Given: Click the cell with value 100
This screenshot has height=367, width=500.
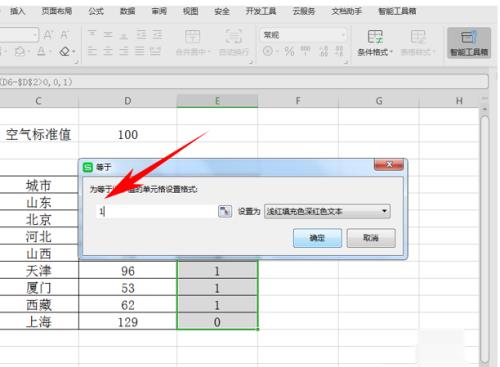Looking at the screenshot, I should pyautogui.click(x=128, y=135).
